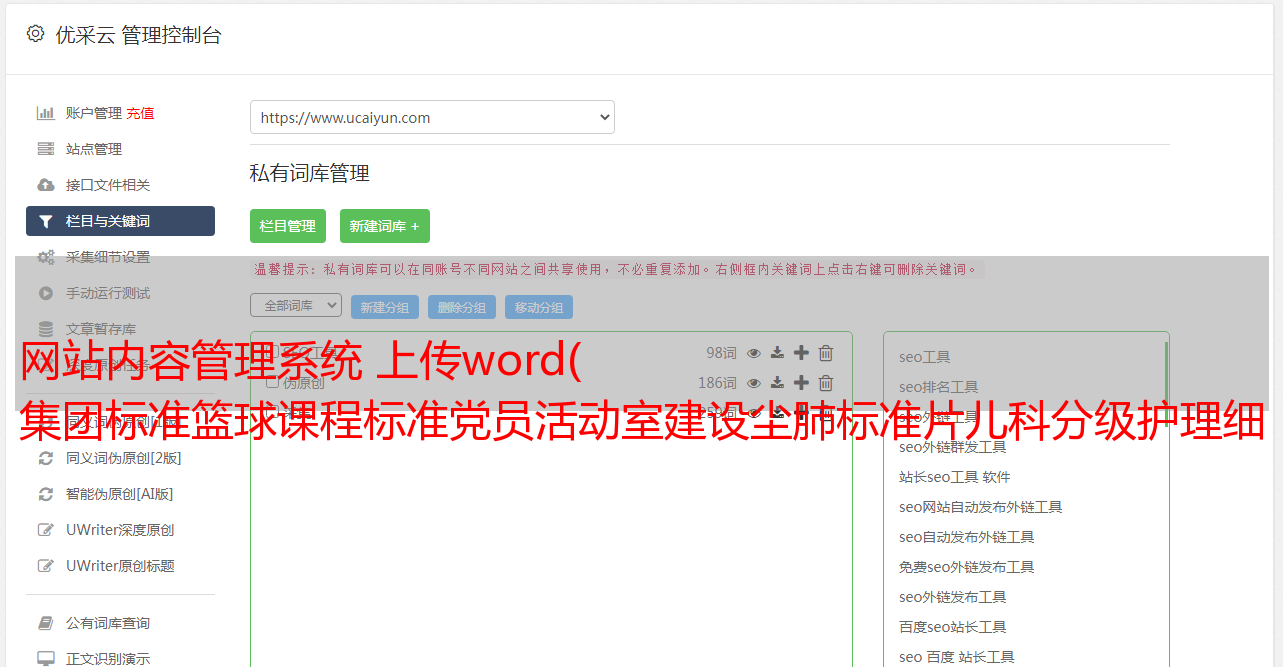The height and width of the screenshot is (667, 1283).
Task: Click the edit icon for UWriter深度原创
Action: [46, 530]
